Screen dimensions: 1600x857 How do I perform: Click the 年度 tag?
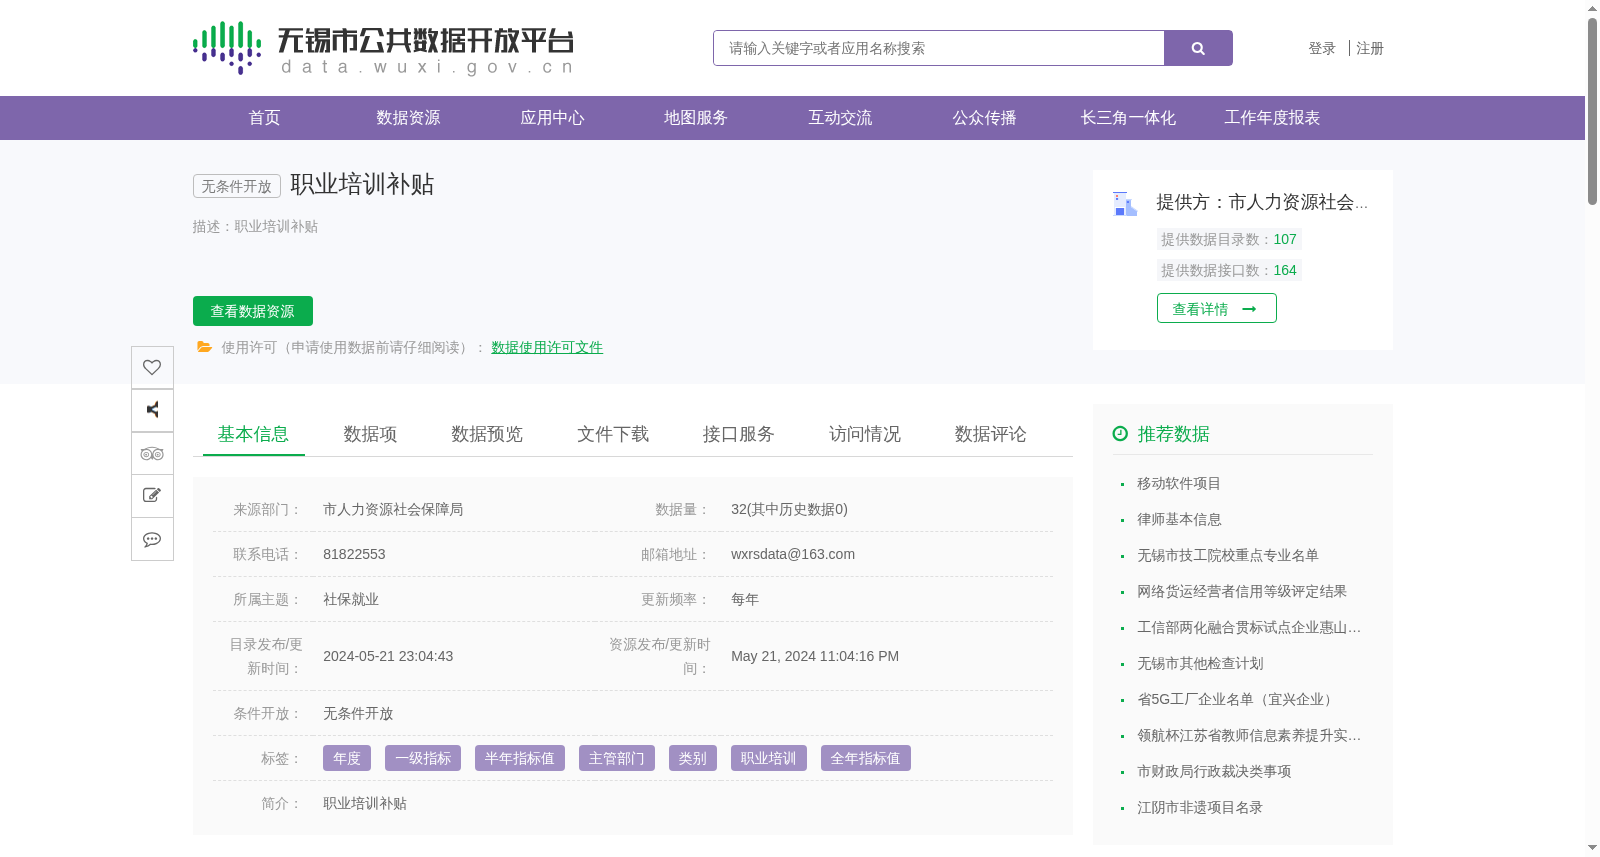(x=347, y=758)
